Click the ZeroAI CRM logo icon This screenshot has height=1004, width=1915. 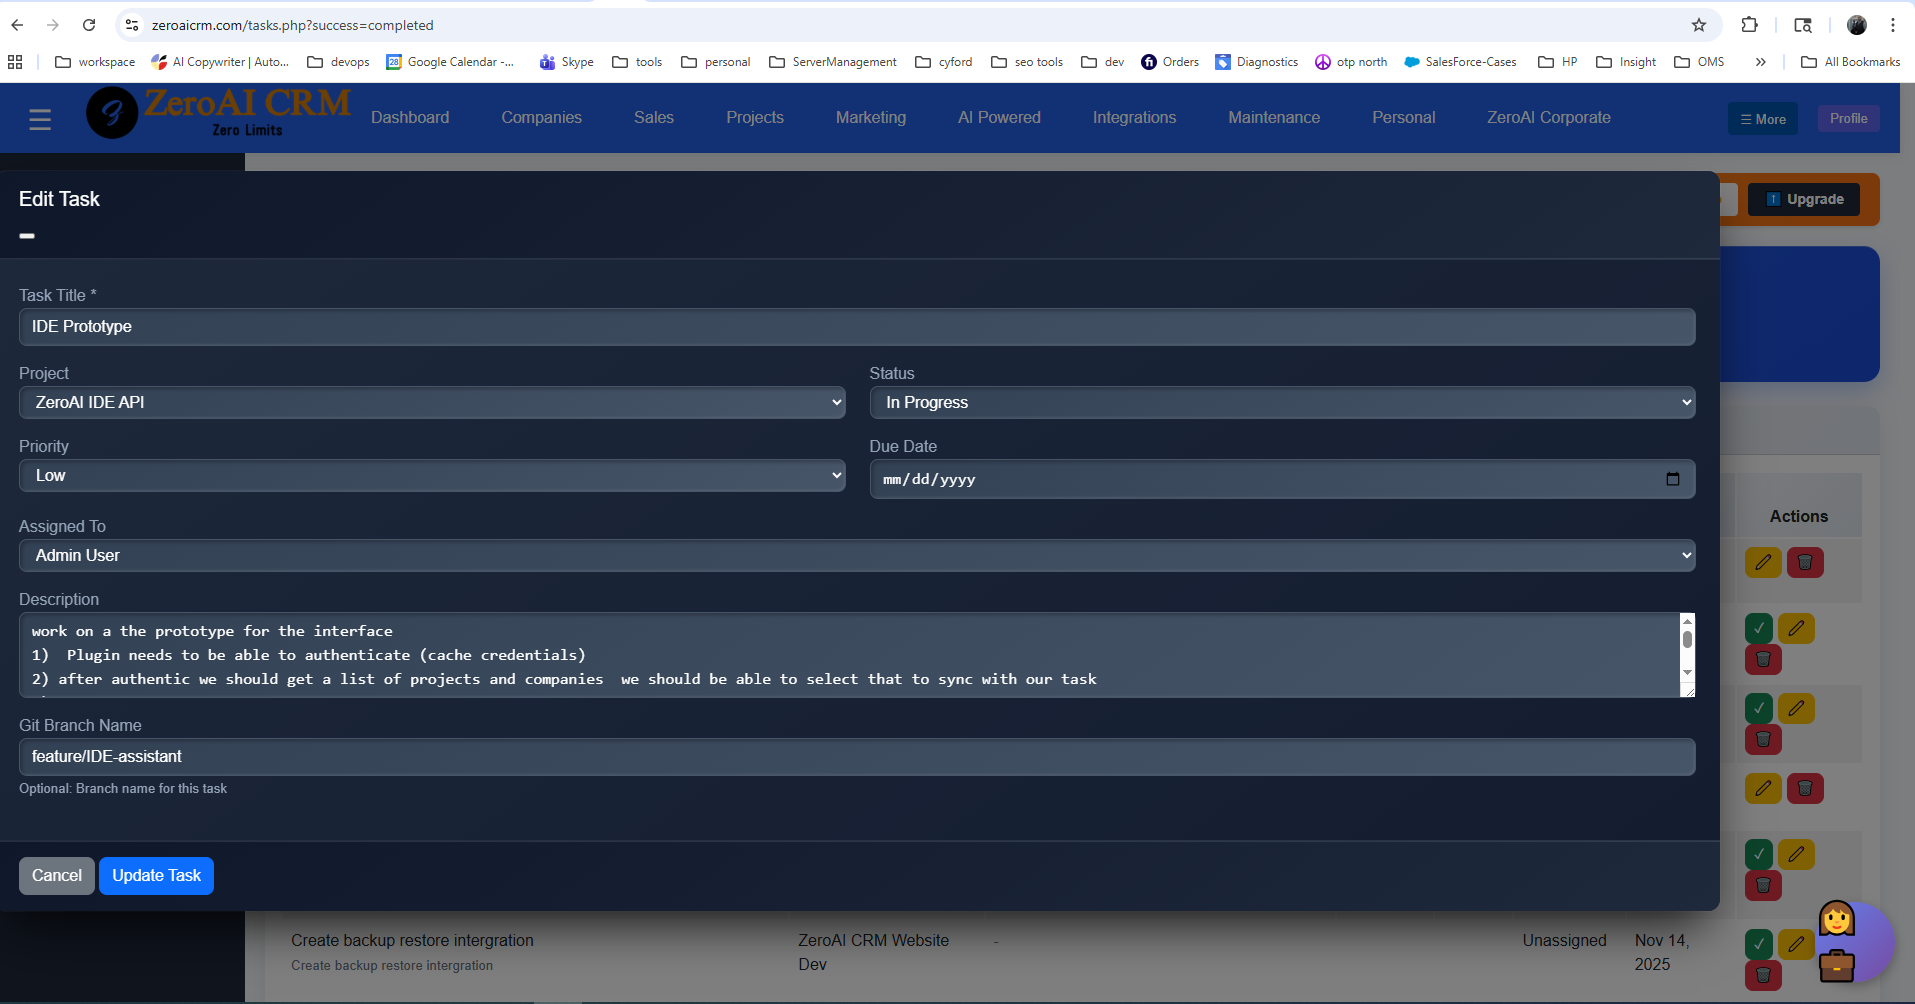coord(112,113)
